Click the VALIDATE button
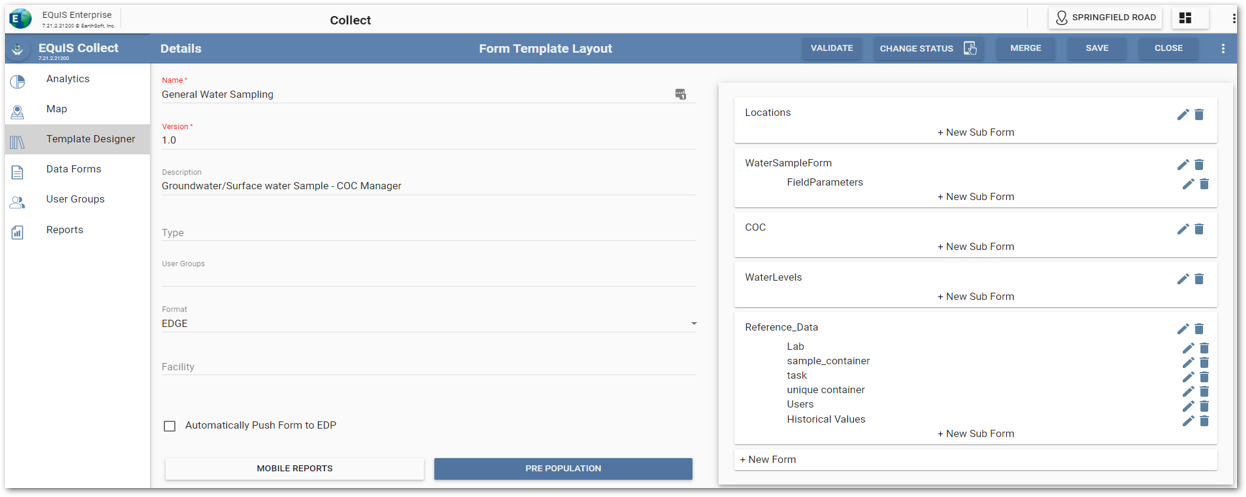This screenshot has width=1246, height=497. [x=831, y=48]
